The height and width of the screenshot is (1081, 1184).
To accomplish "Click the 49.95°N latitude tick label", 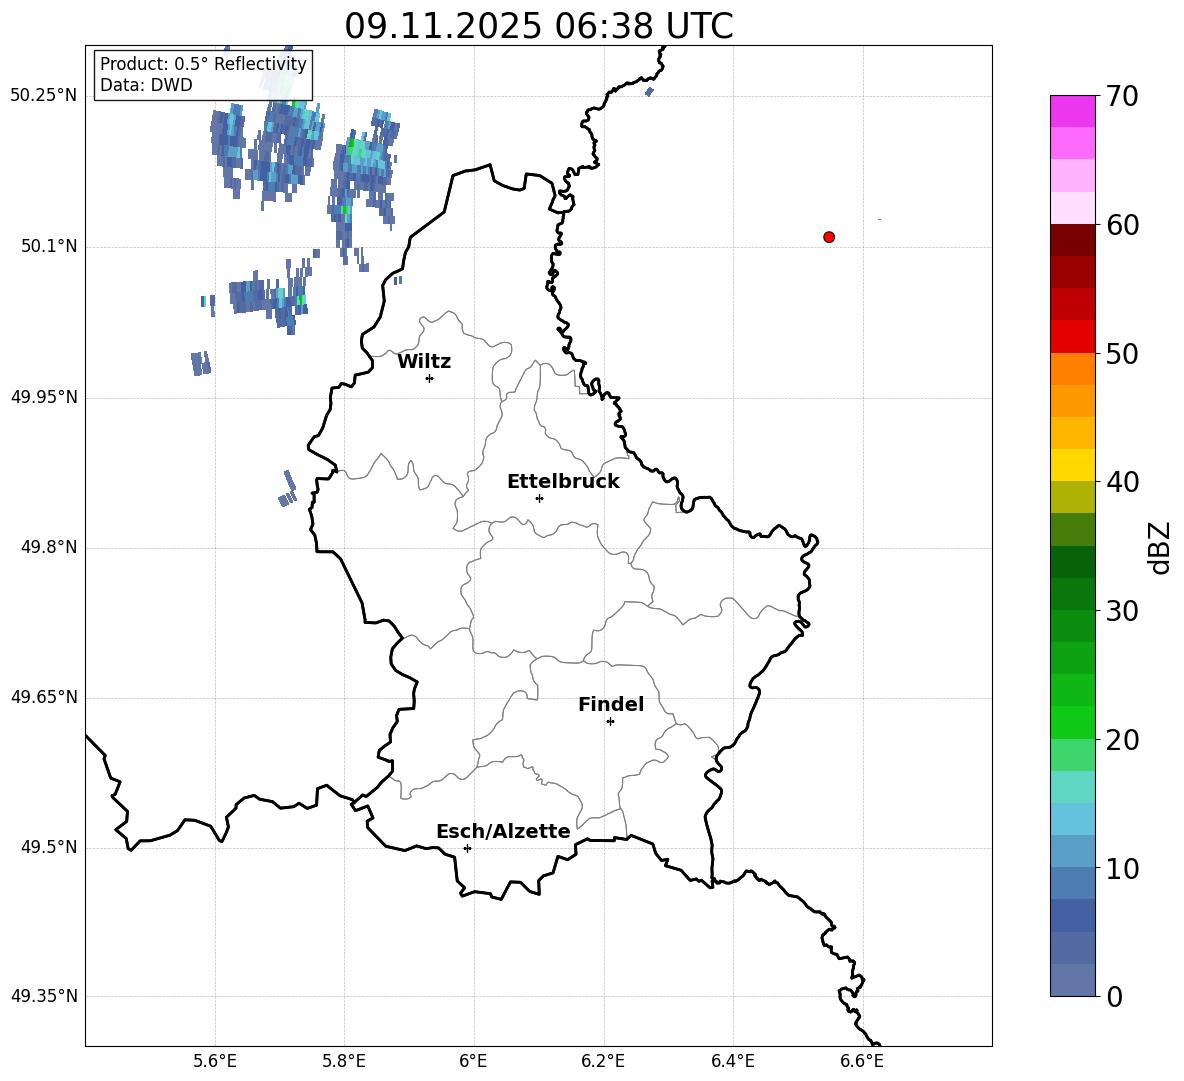I will (44, 396).
